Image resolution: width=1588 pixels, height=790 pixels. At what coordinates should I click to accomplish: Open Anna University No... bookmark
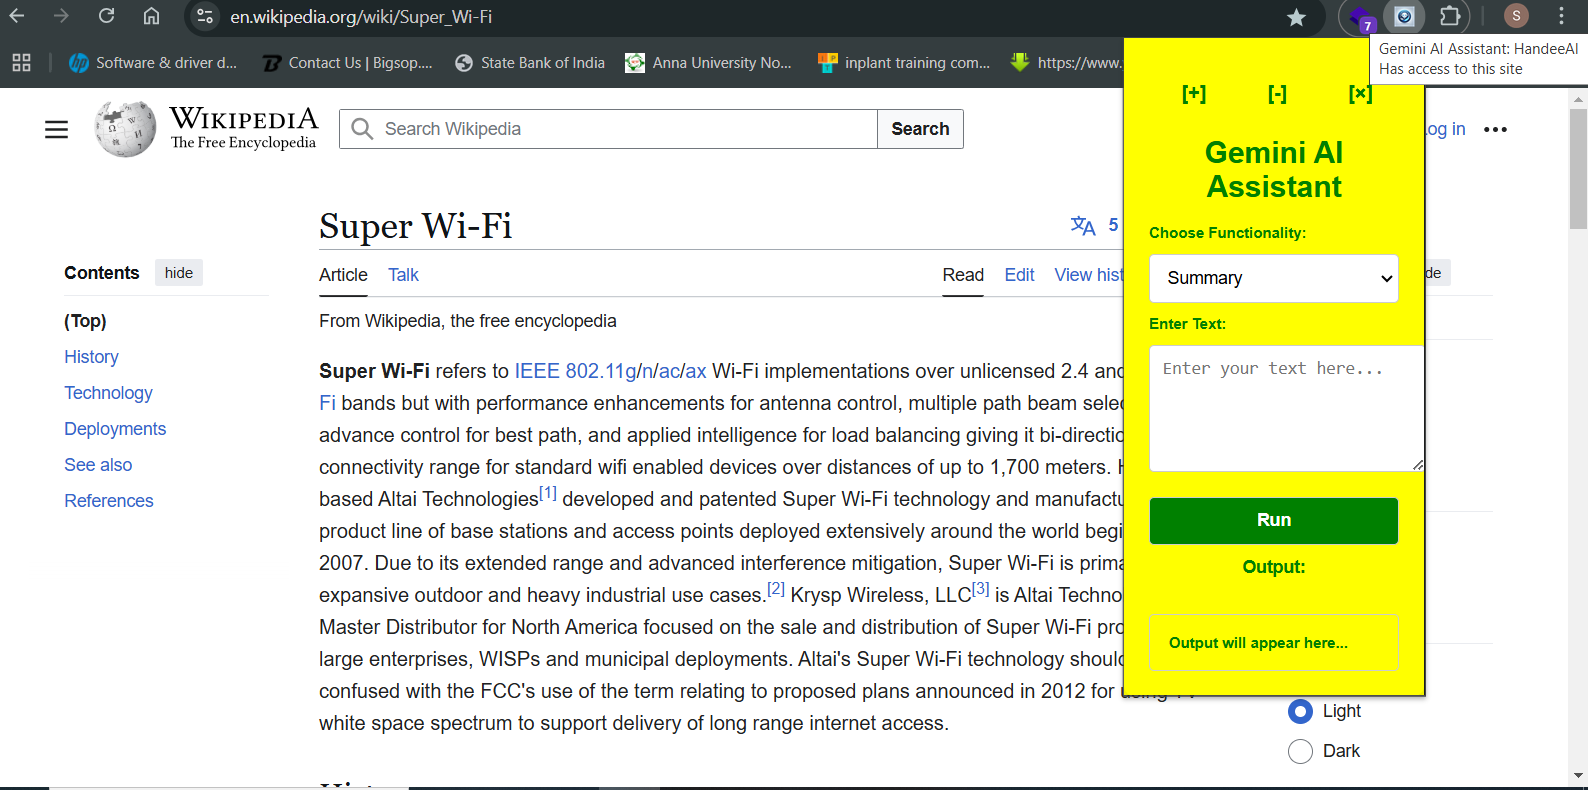pyautogui.click(x=709, y=63)
